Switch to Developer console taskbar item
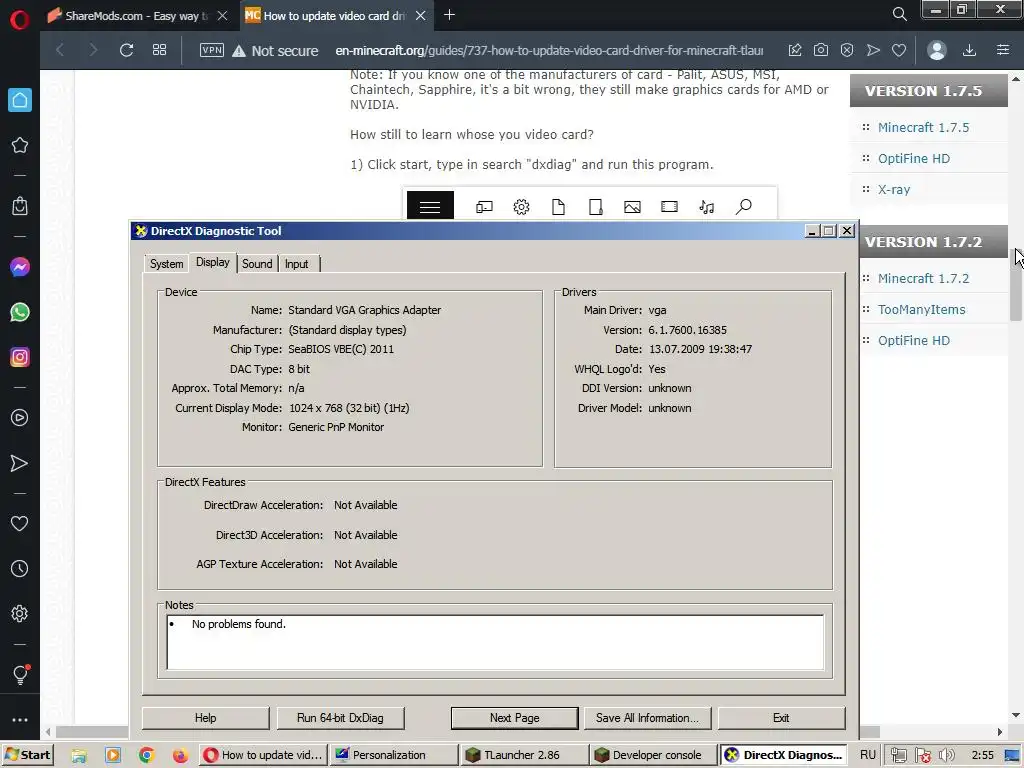 coord(653,755)
